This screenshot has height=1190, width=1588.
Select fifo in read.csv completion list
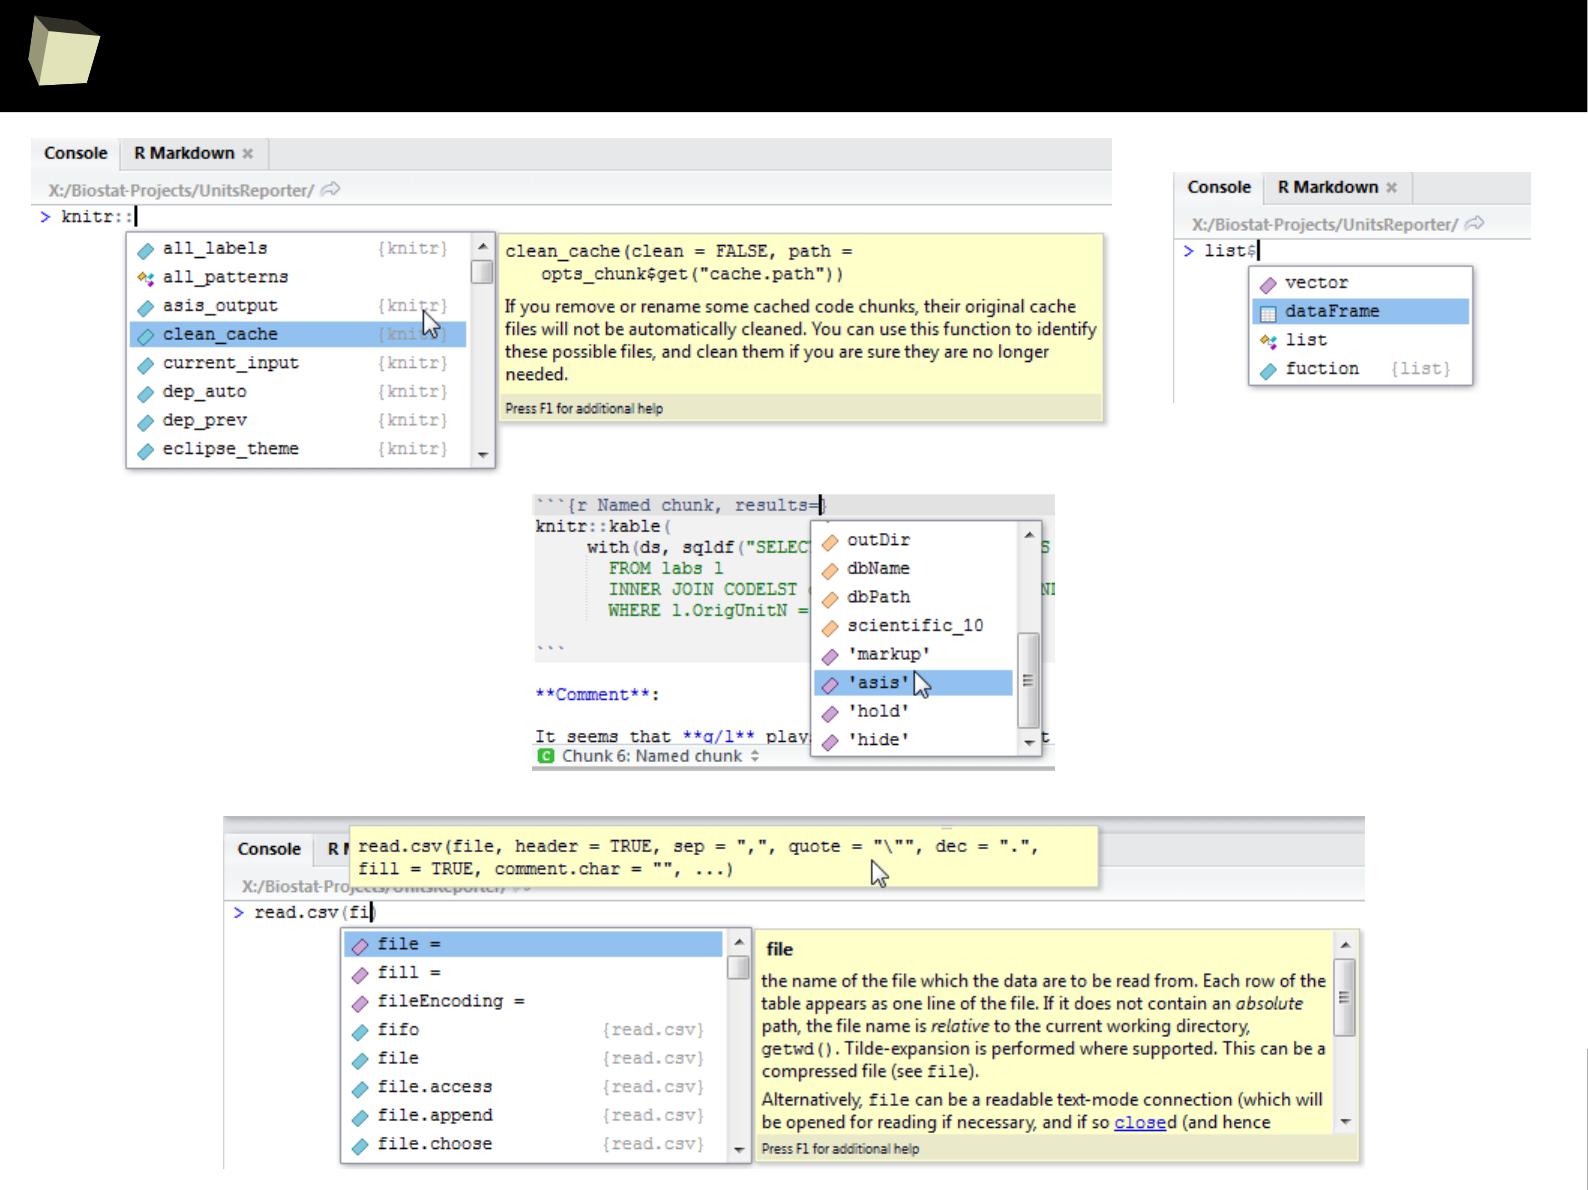(534, 1030)
